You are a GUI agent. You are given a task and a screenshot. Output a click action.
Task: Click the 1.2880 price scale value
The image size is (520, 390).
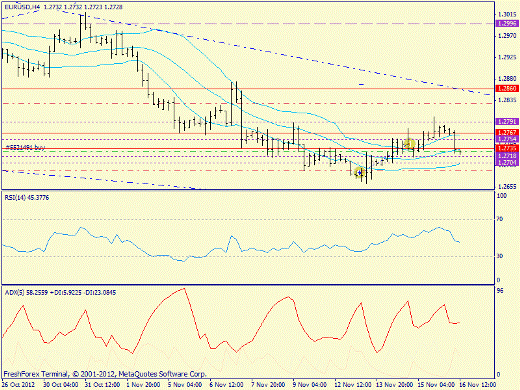click(507, 79)
